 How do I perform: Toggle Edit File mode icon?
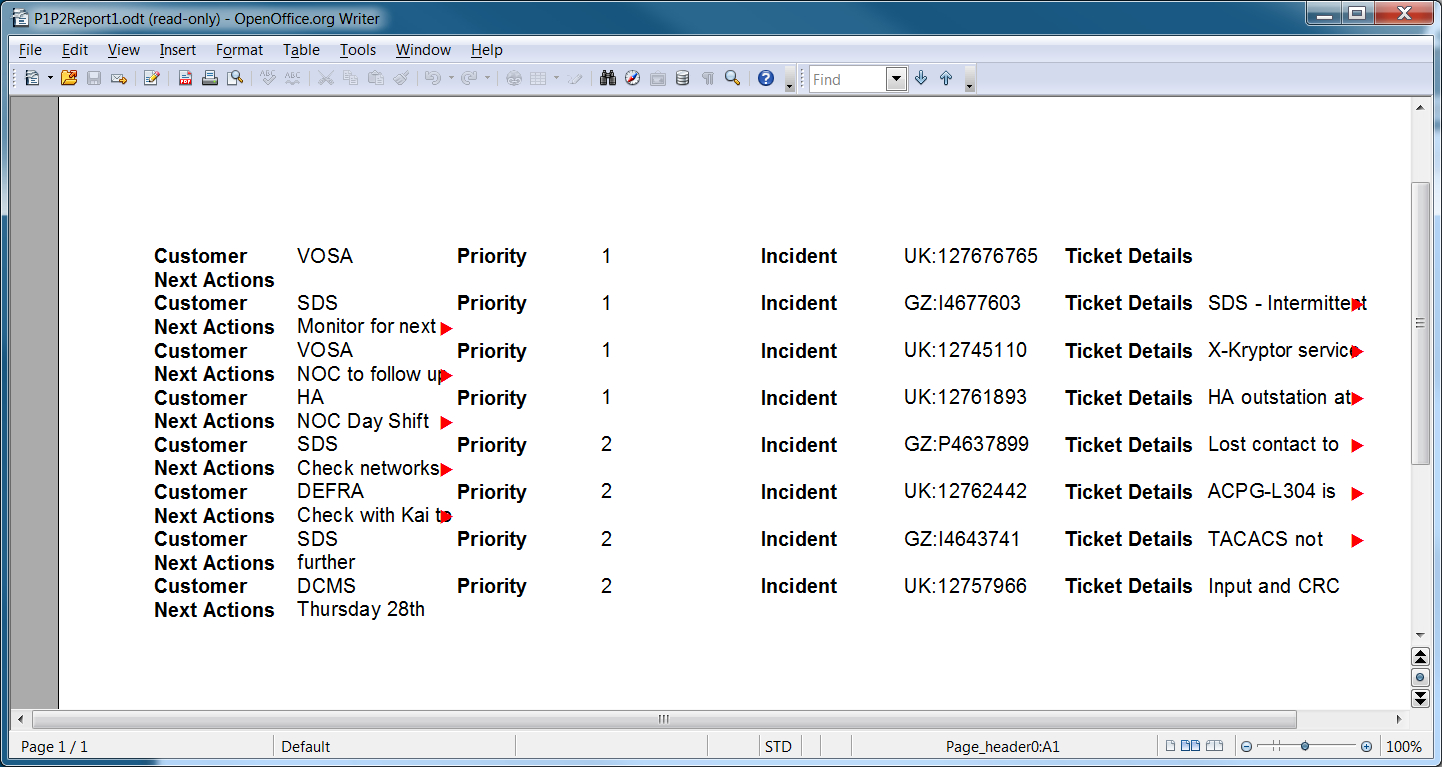pyautogui.click(x=151, y=78)
